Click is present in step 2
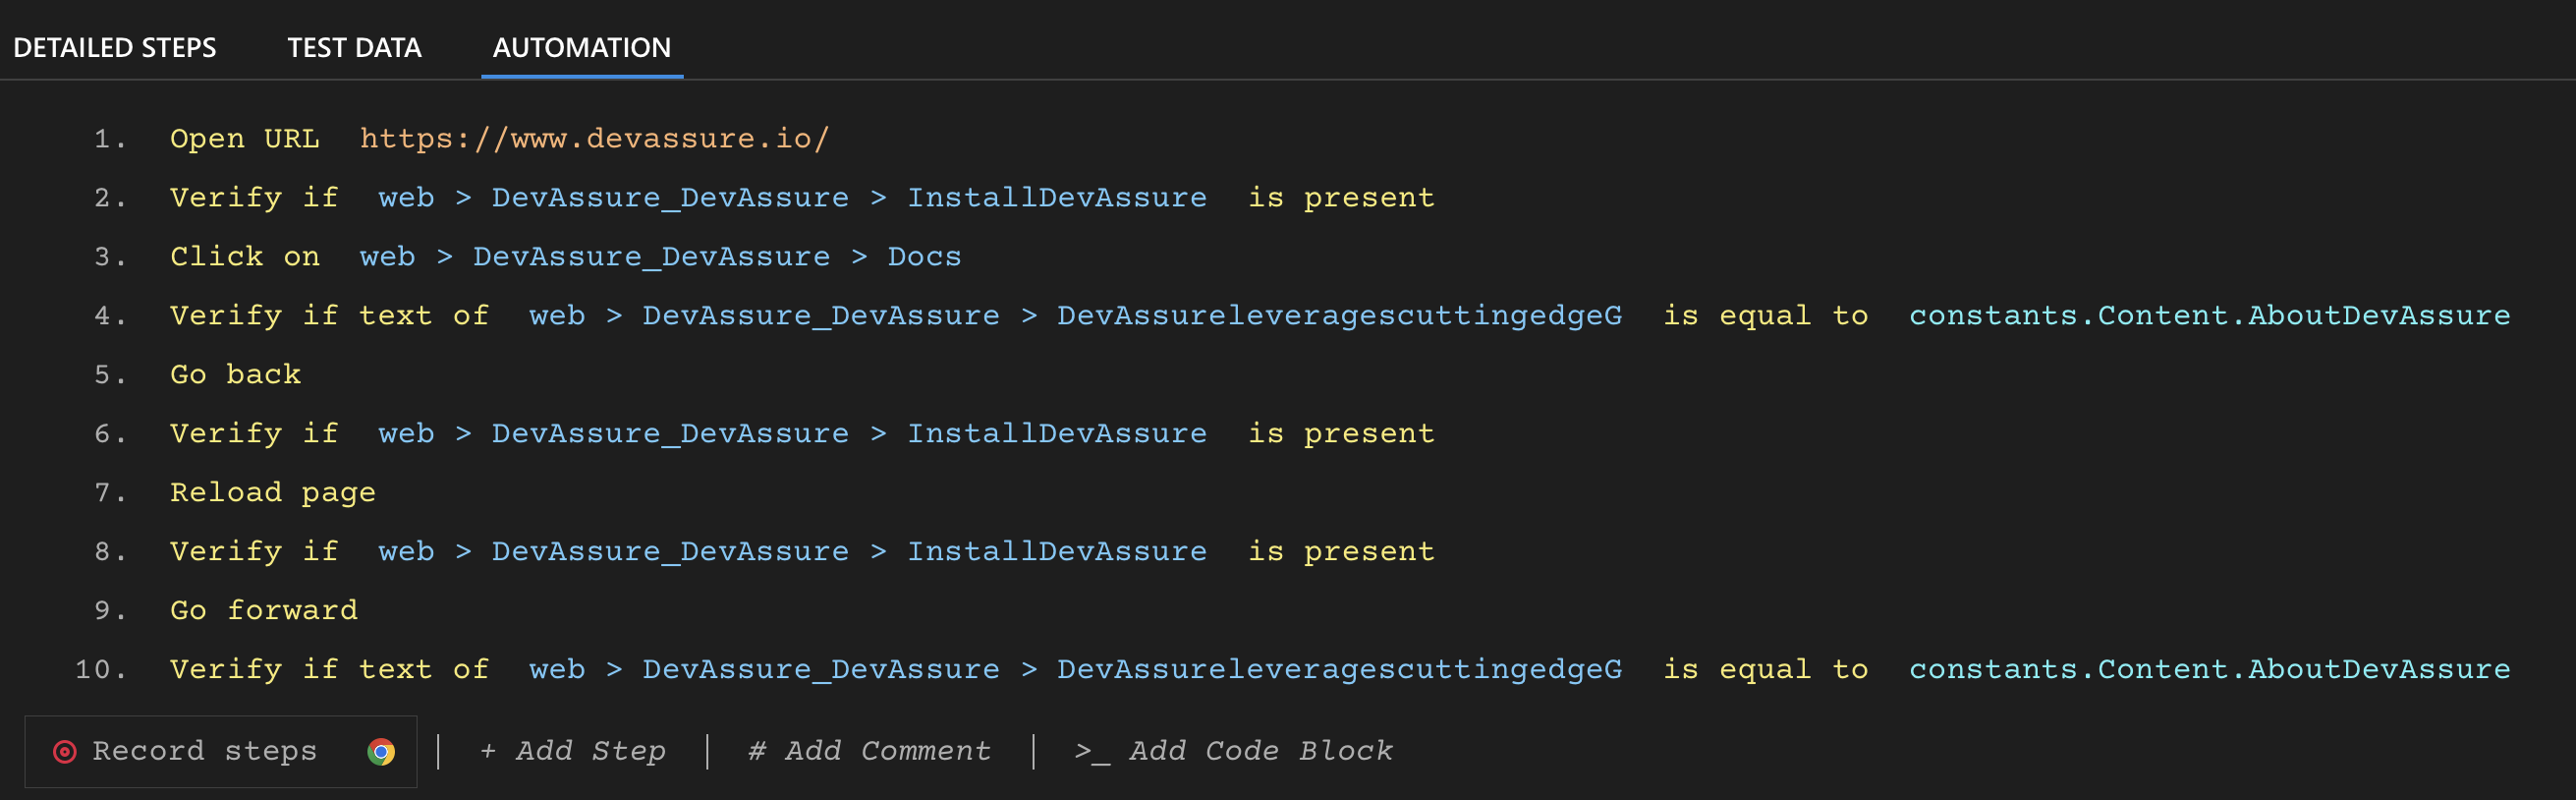 click(1341, 197)
